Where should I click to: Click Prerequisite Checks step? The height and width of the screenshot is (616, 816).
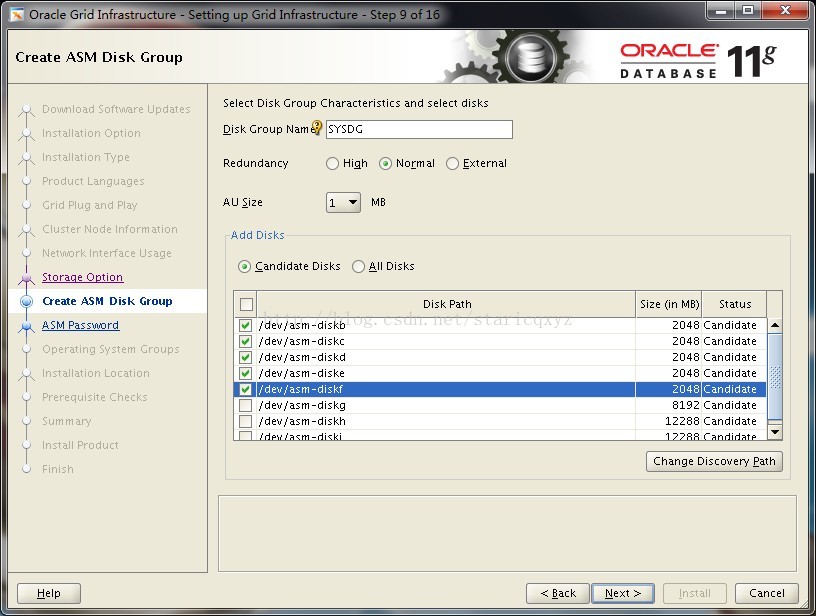pyautogui.click(x=95, y=397)
